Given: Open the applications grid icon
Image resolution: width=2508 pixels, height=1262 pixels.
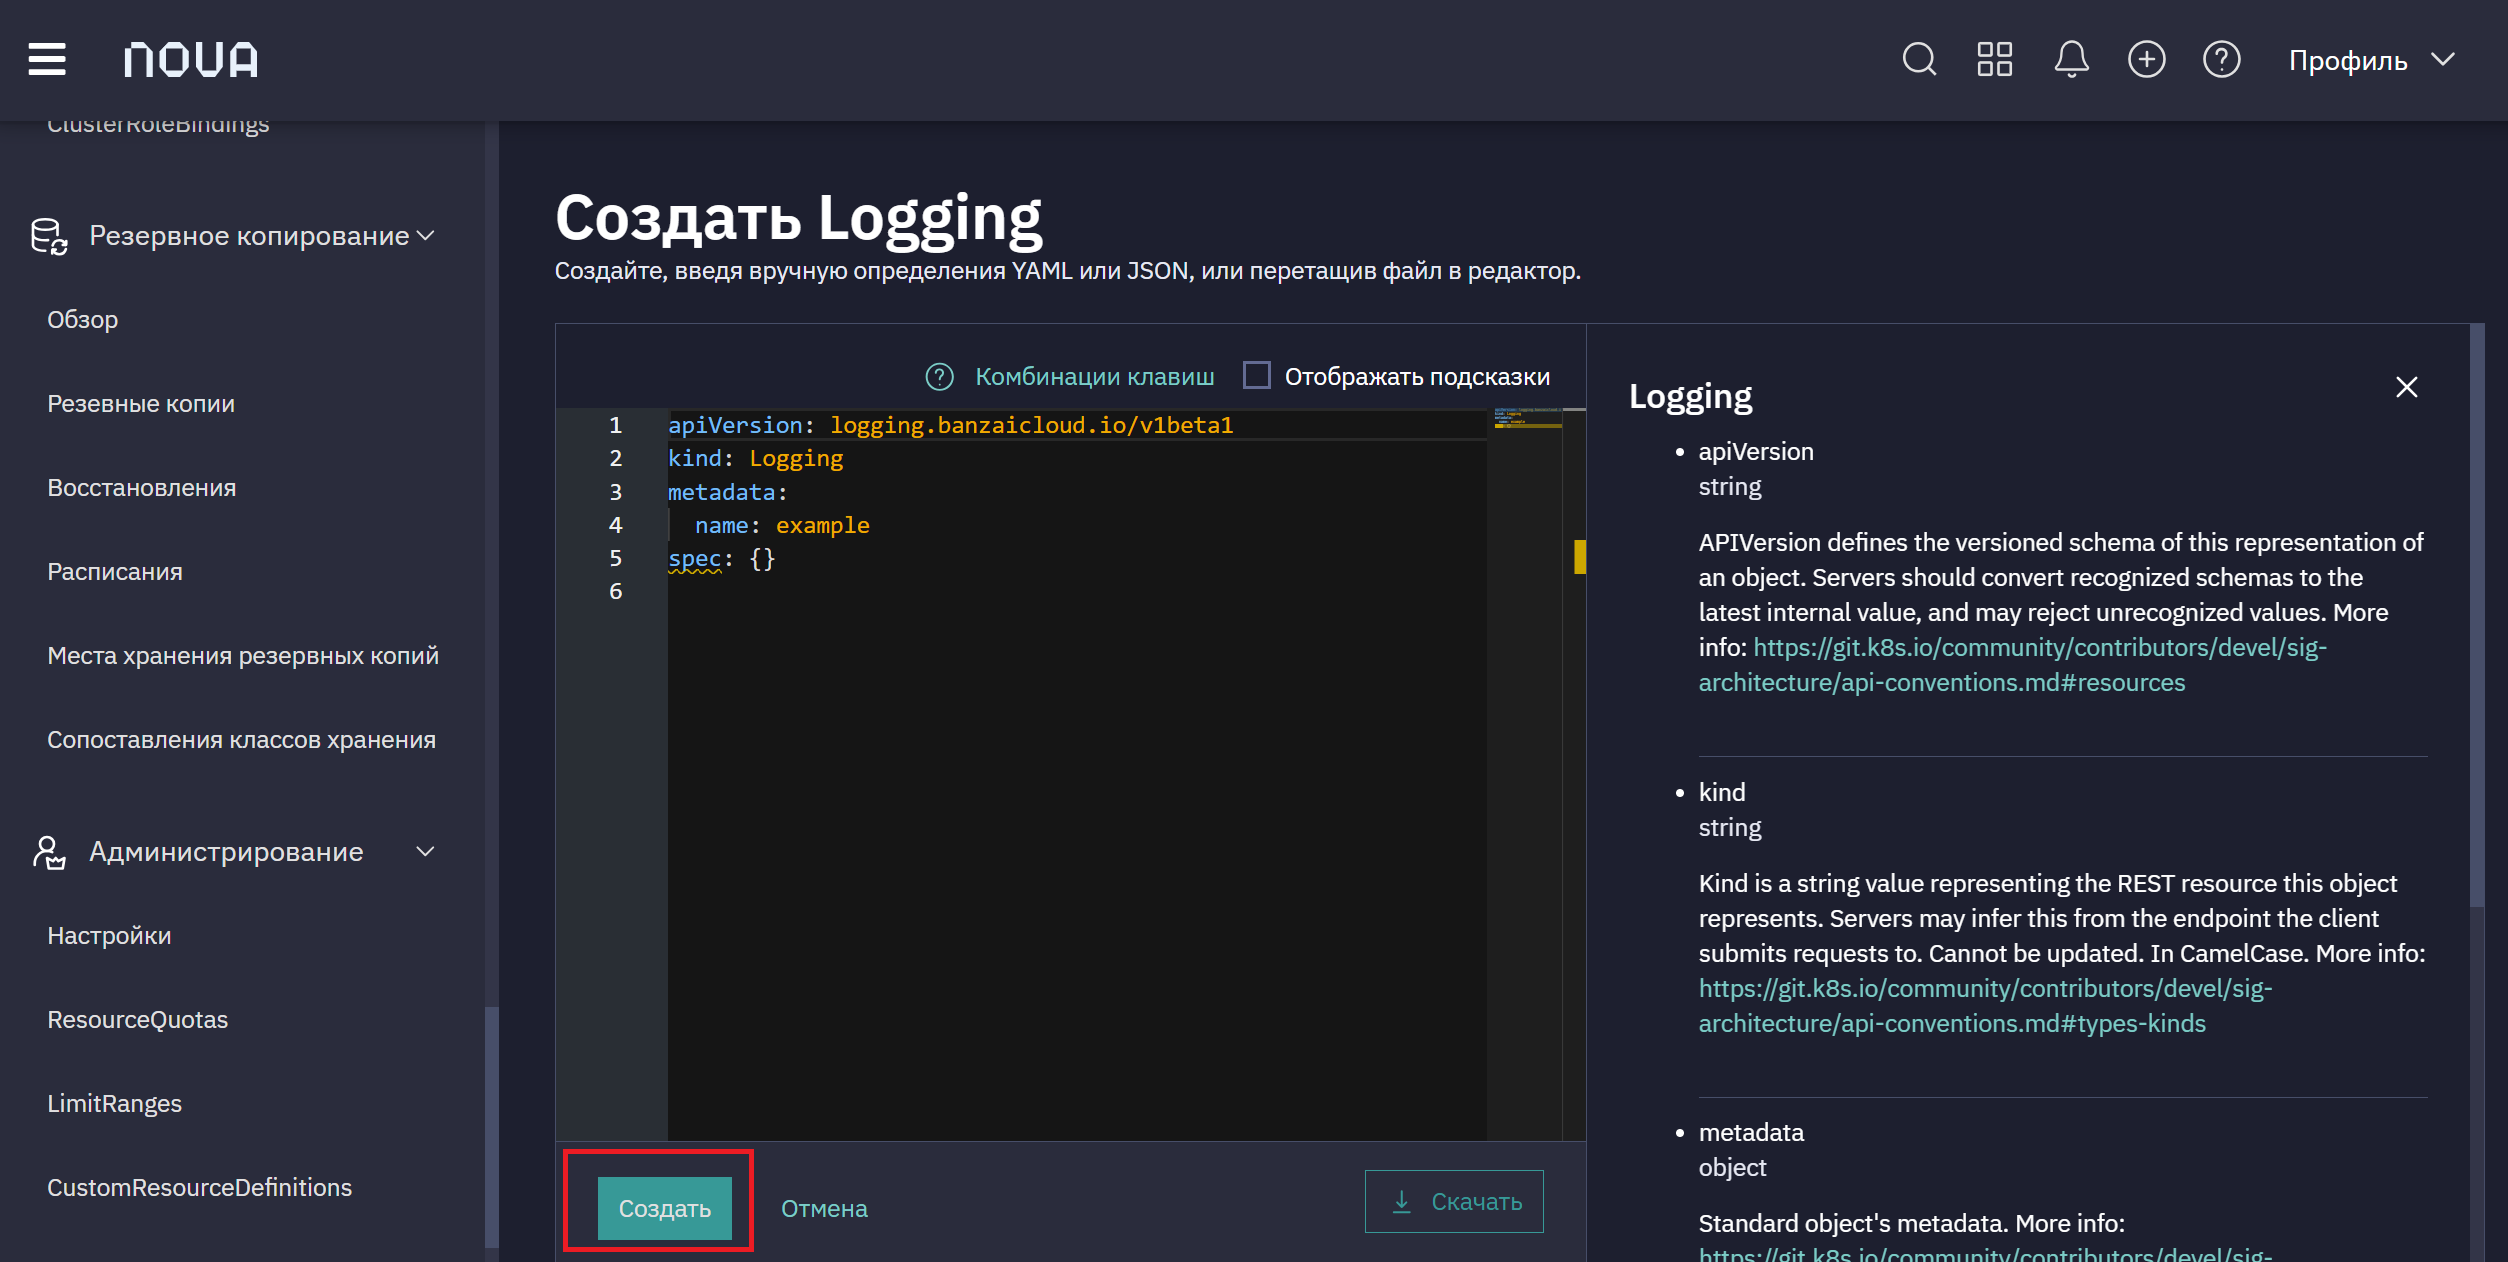Looking at the screenshot, I should point(1995,59).
